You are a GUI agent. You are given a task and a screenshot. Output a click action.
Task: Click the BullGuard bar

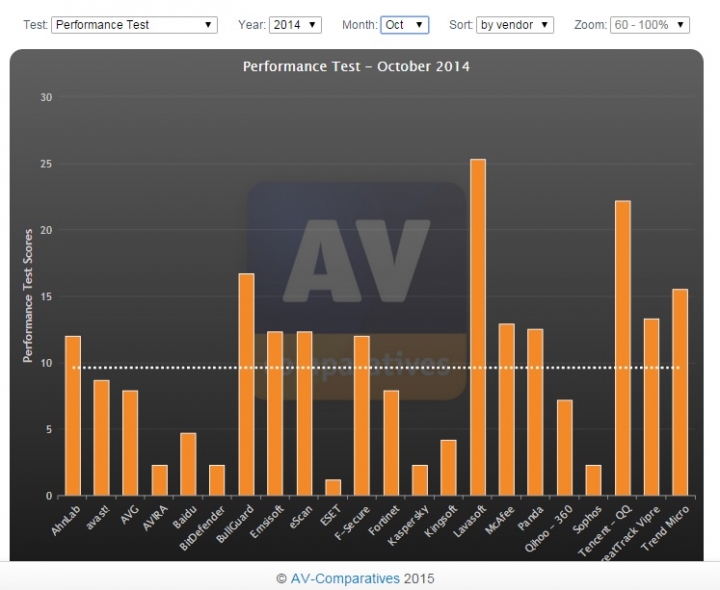coord(247,385)
